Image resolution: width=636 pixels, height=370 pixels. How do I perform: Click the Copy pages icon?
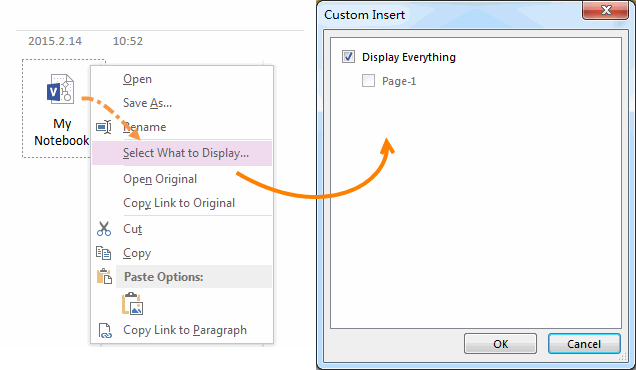coord(103,253)
